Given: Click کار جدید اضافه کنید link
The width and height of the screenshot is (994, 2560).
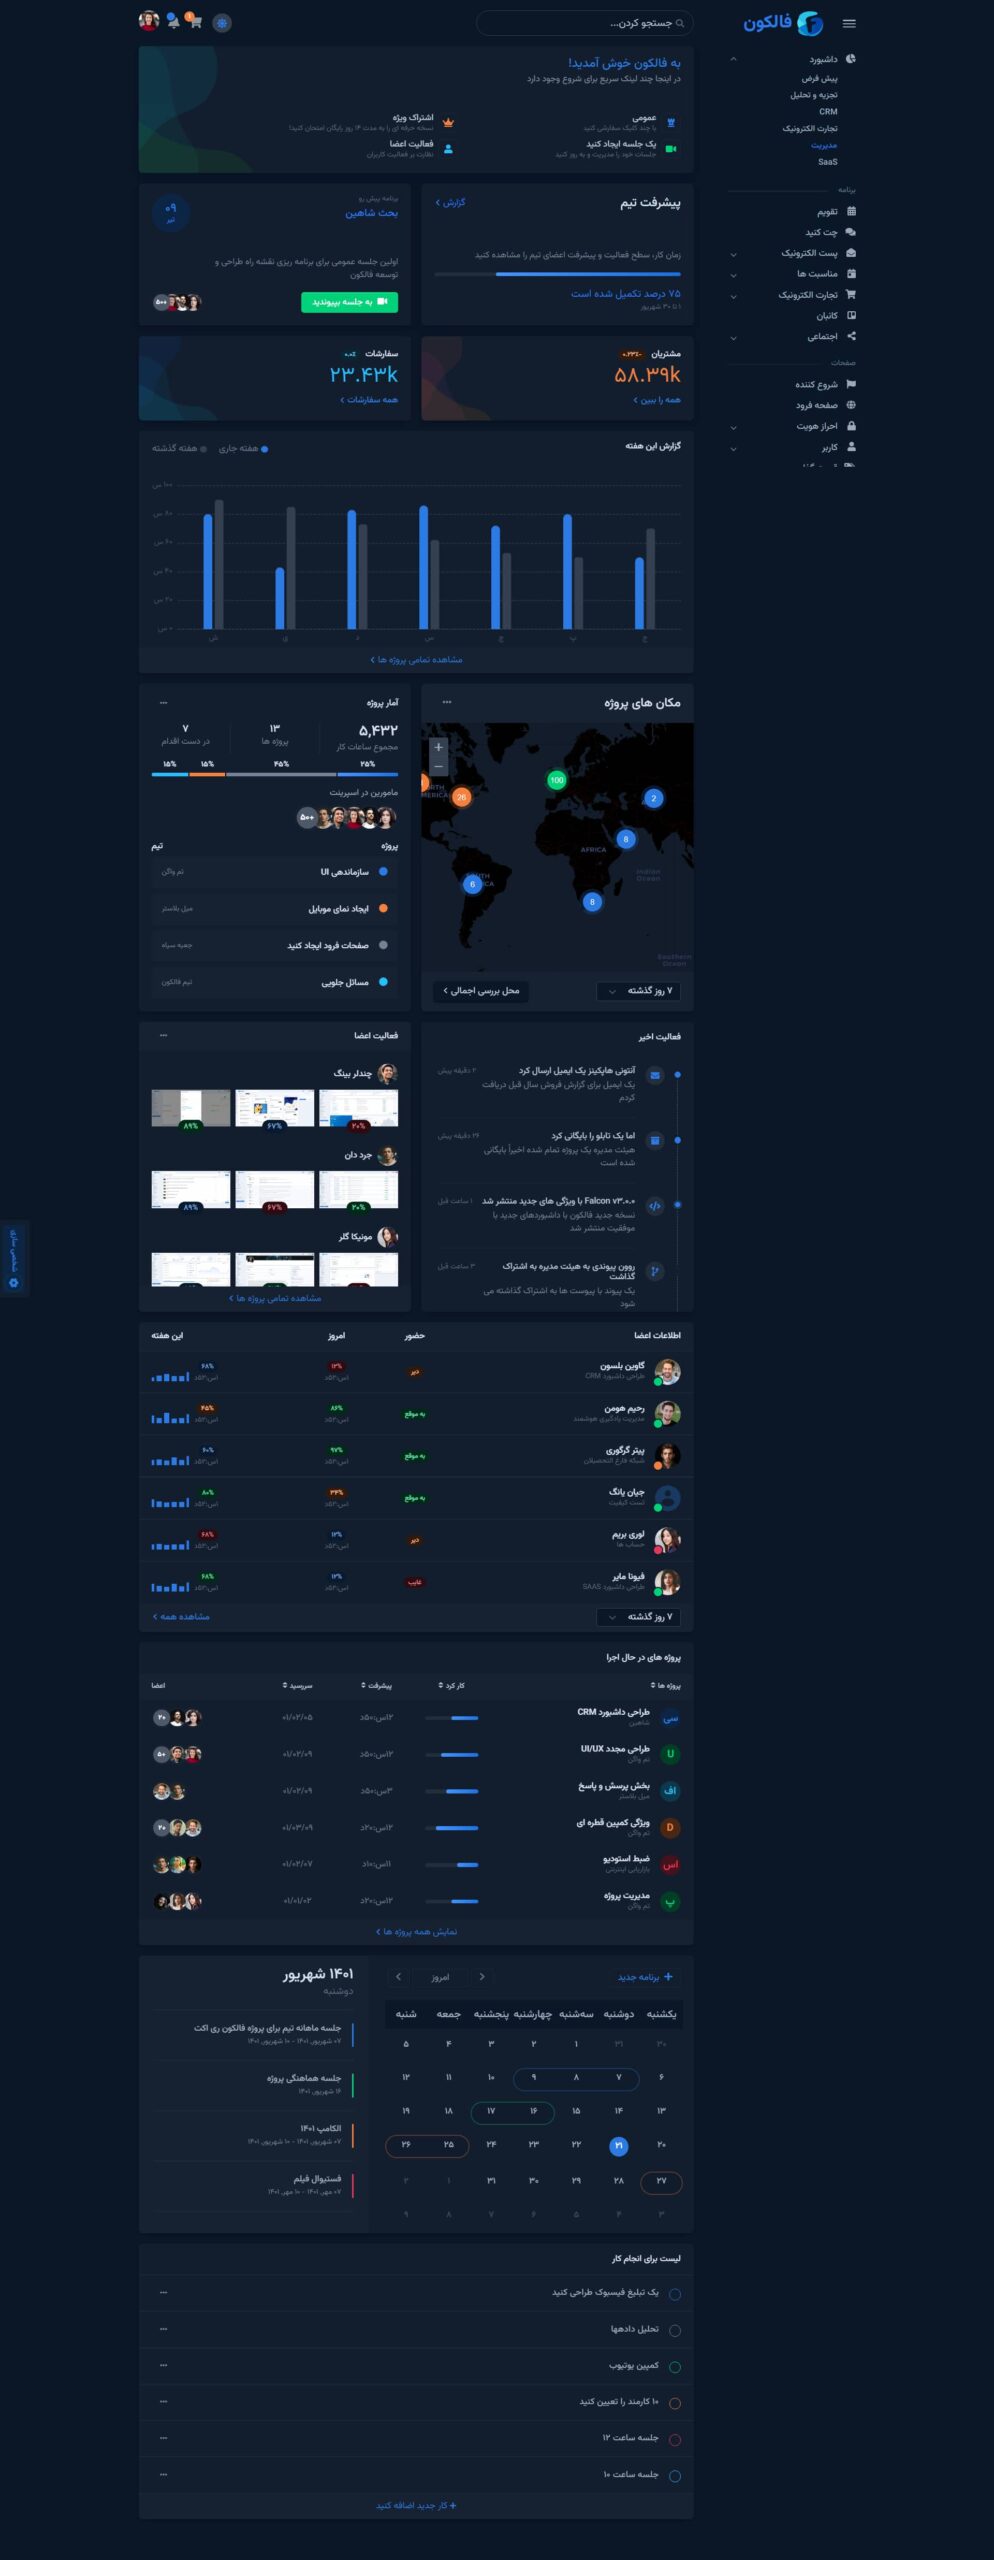Looking at the screenshot, I should (416, 2506).
